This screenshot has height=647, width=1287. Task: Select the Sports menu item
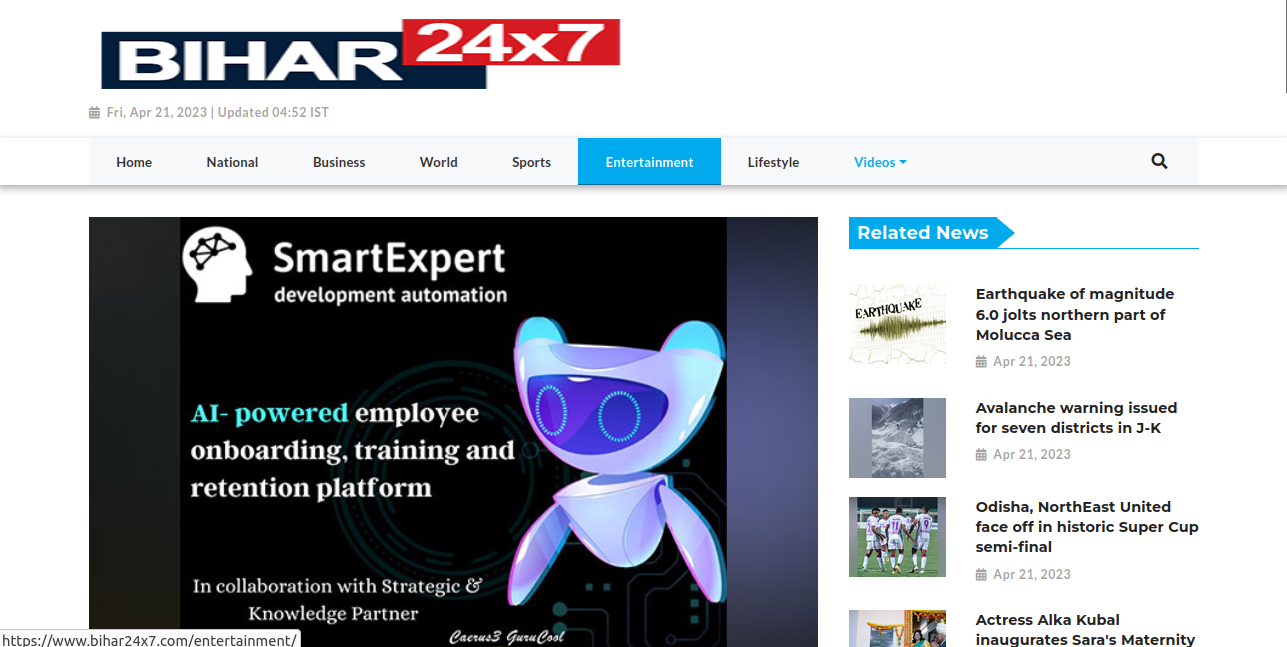[x=531, y=162]
